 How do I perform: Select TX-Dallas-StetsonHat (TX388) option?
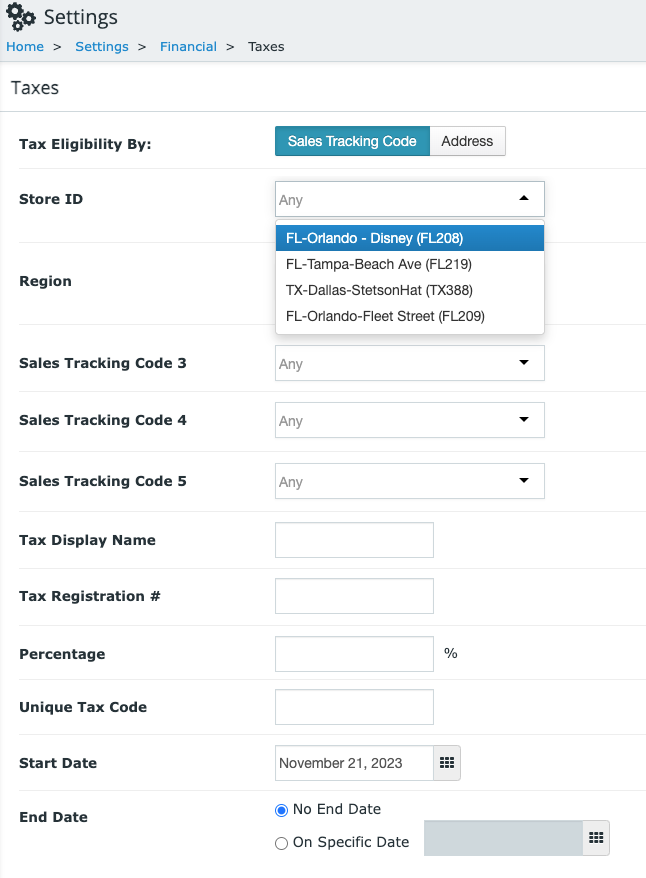click(410, 290)
